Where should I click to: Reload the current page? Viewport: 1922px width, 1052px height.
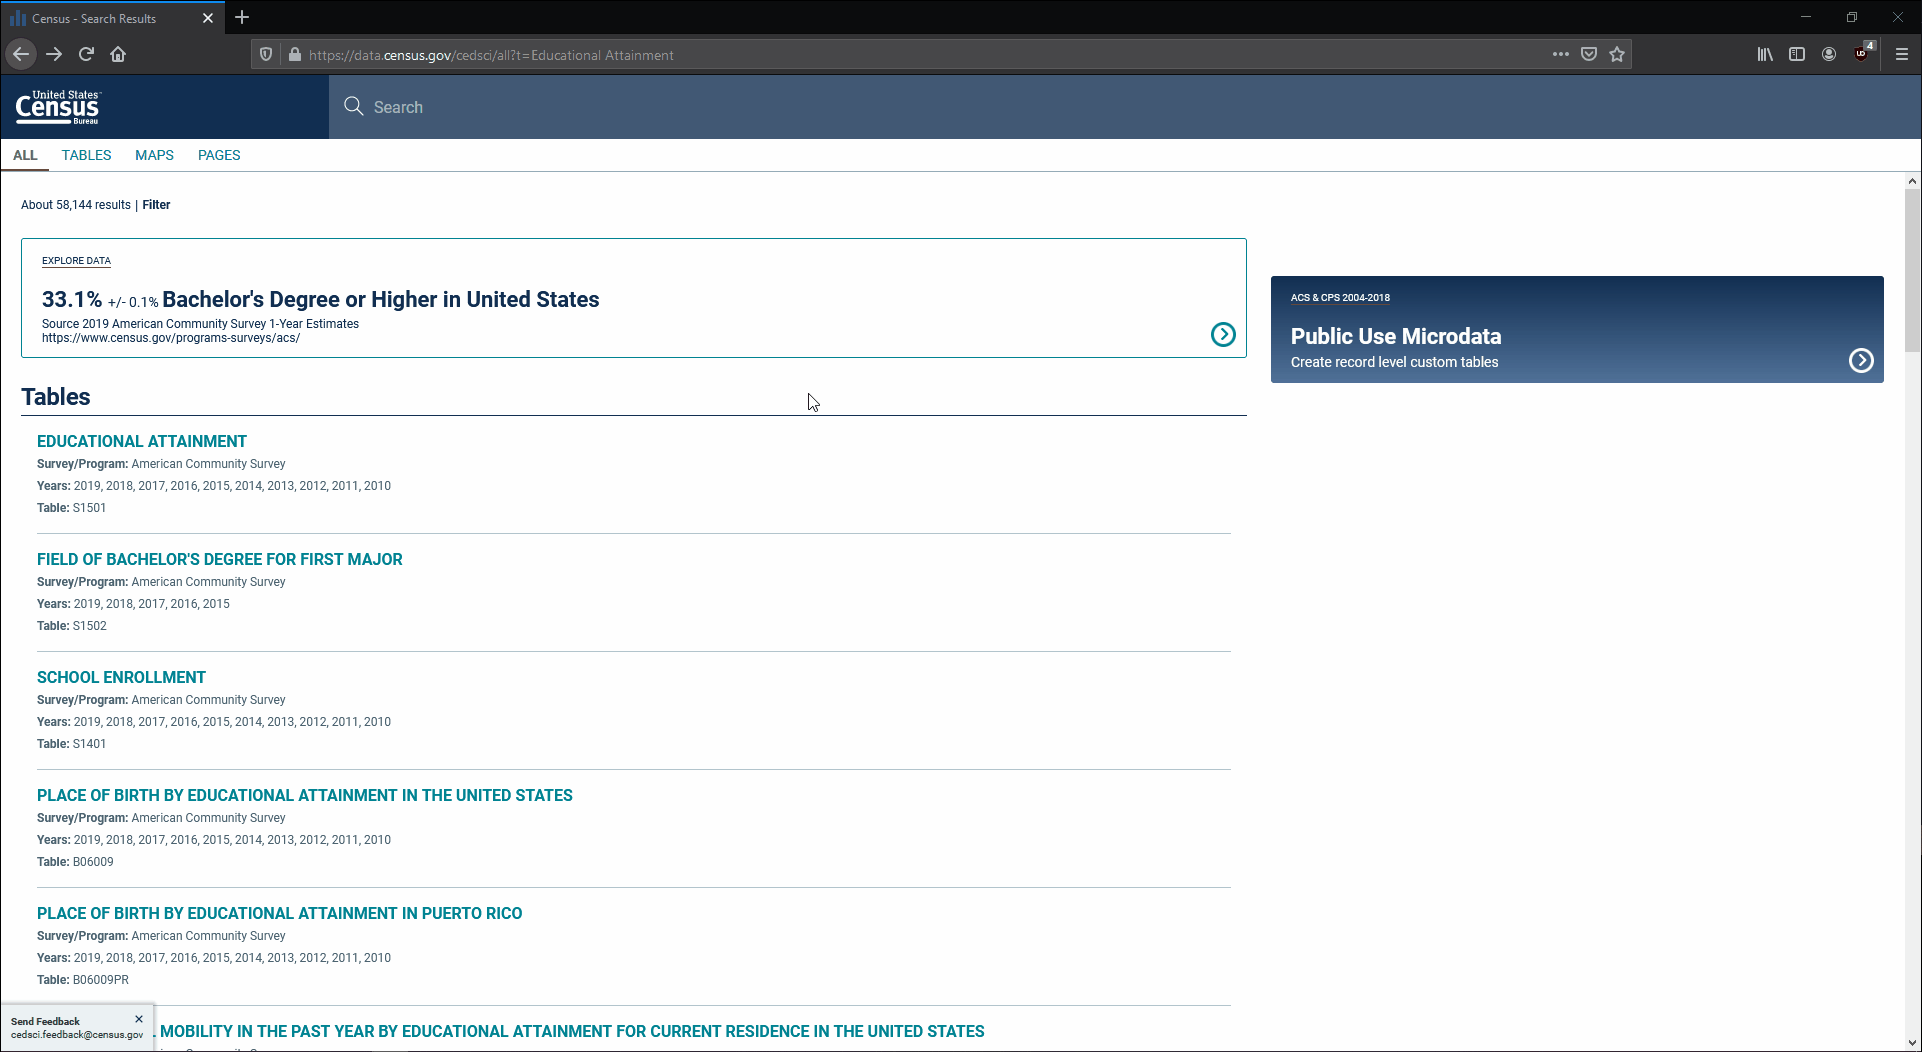[x=86, y=54]
